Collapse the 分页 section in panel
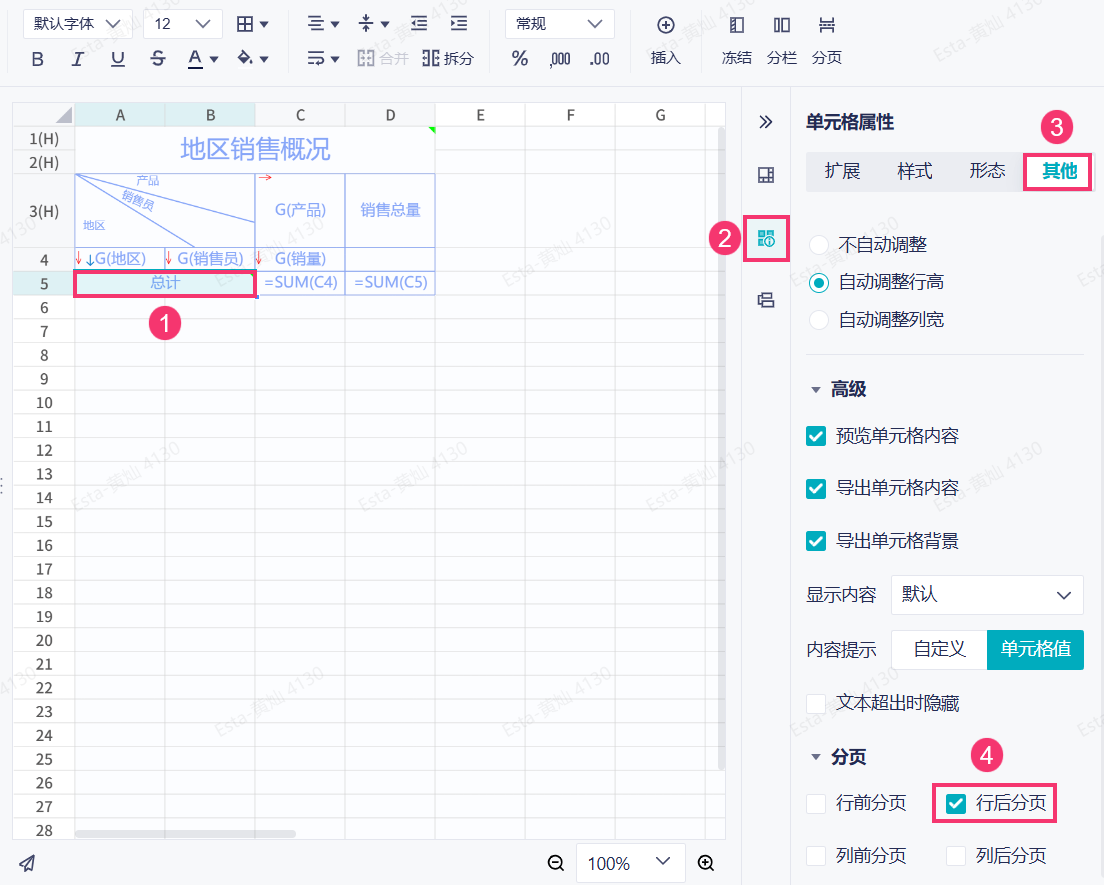The width and height of the screenshot is (1104, 885). pos(816,757)
